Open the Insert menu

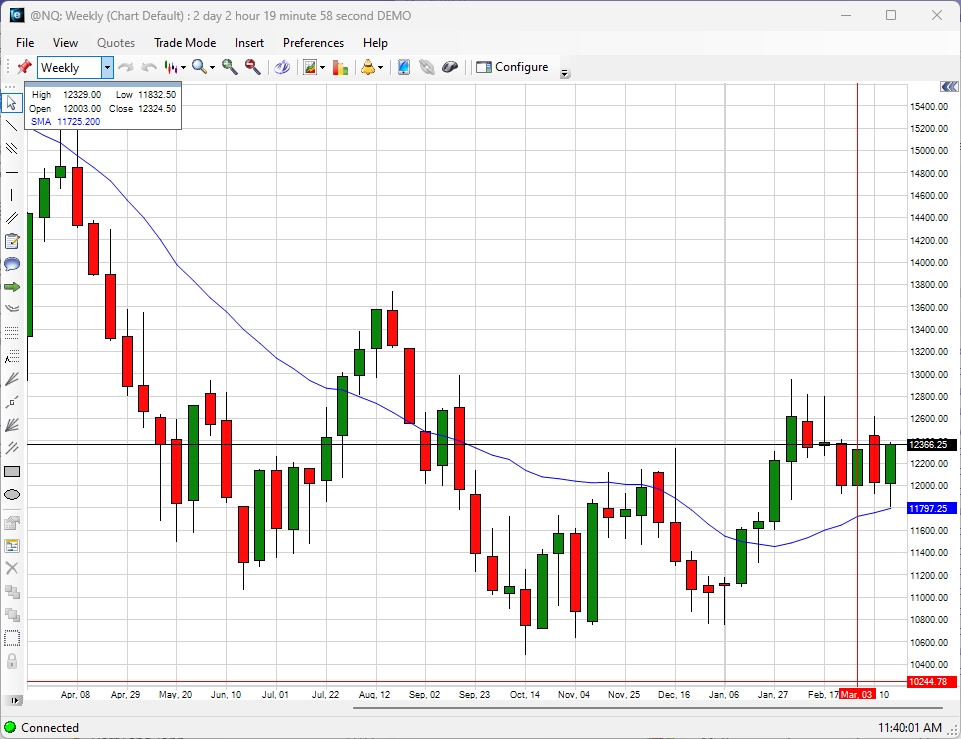pos(249,43)
